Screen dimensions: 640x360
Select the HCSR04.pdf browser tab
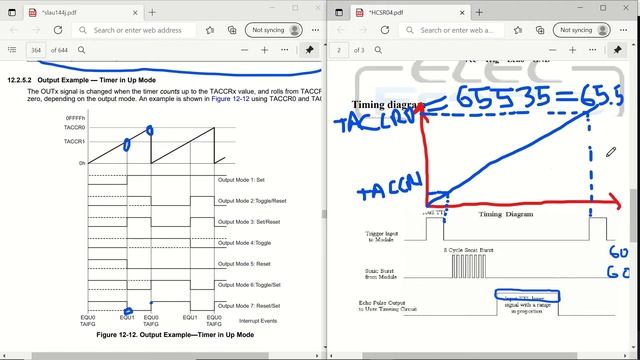[x=410, y=13]
